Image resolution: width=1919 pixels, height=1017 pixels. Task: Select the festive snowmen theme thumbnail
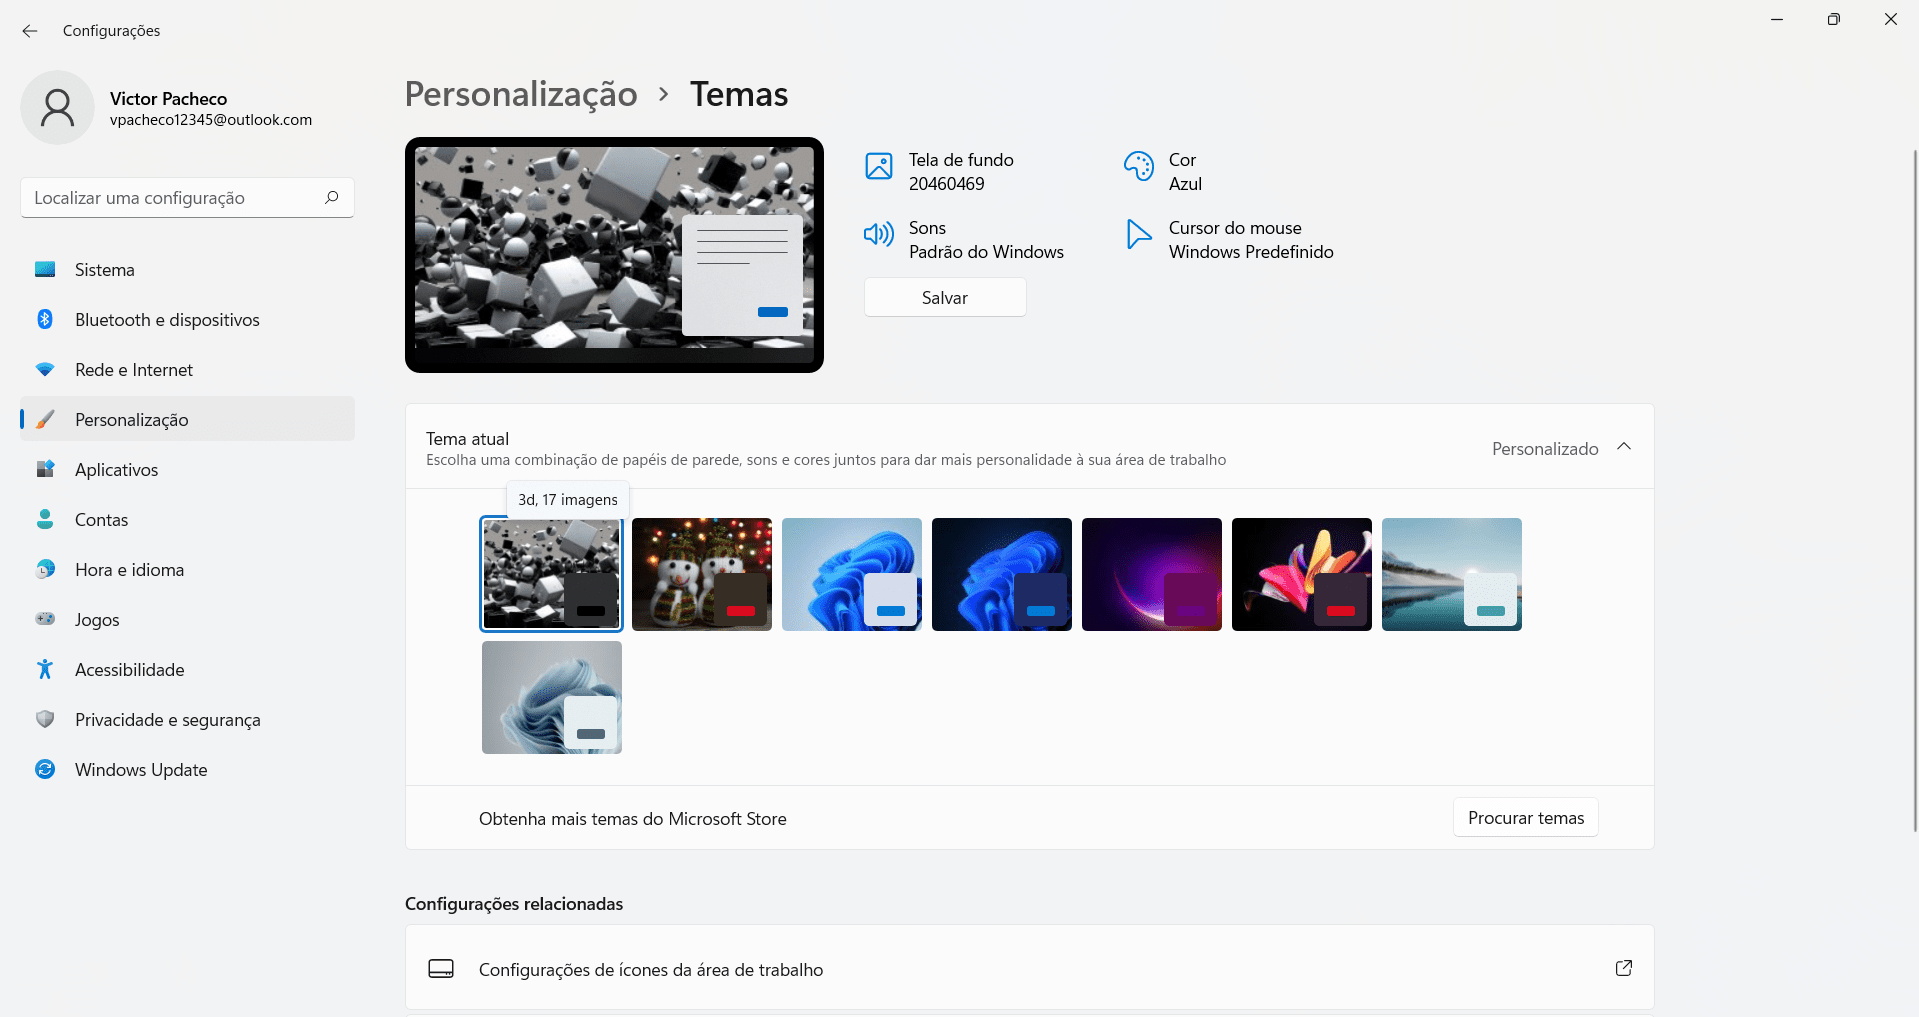click(701, 574)
